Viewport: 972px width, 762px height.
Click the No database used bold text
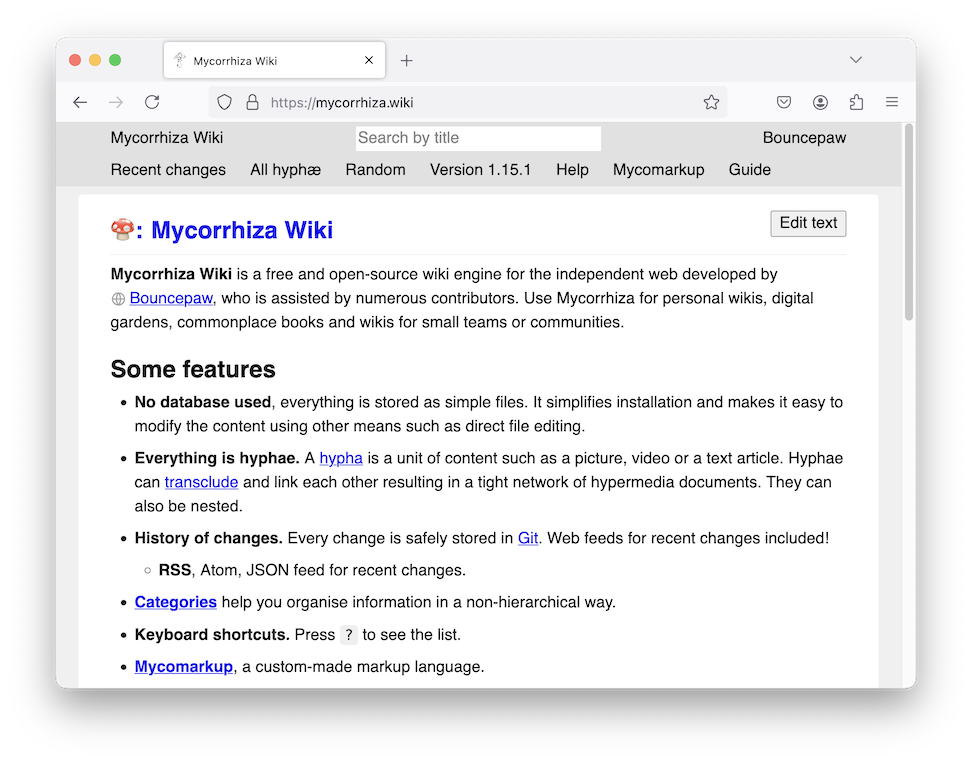(203, 402)
